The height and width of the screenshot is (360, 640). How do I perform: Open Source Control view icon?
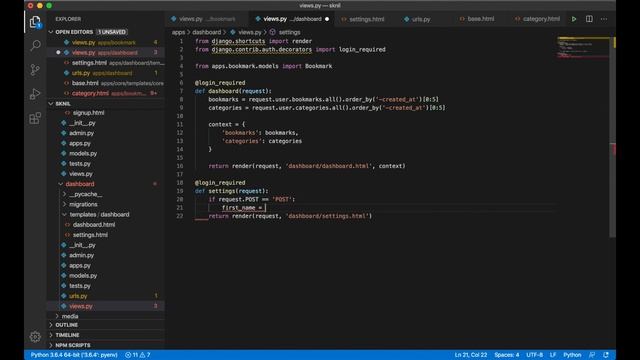(35, 70)
